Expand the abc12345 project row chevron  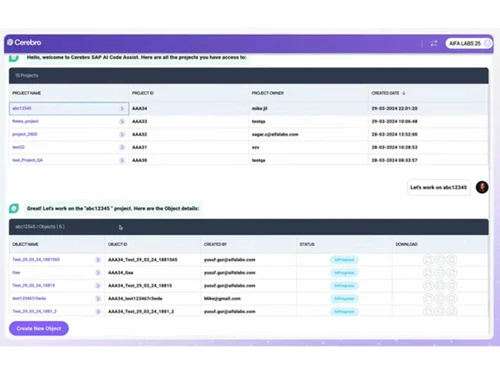click(x=122, y=108)
